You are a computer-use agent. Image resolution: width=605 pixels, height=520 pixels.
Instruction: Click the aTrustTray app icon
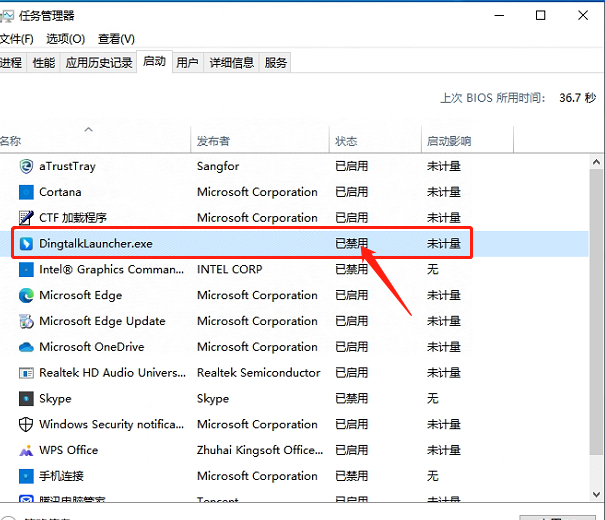(x=26, y=166)
